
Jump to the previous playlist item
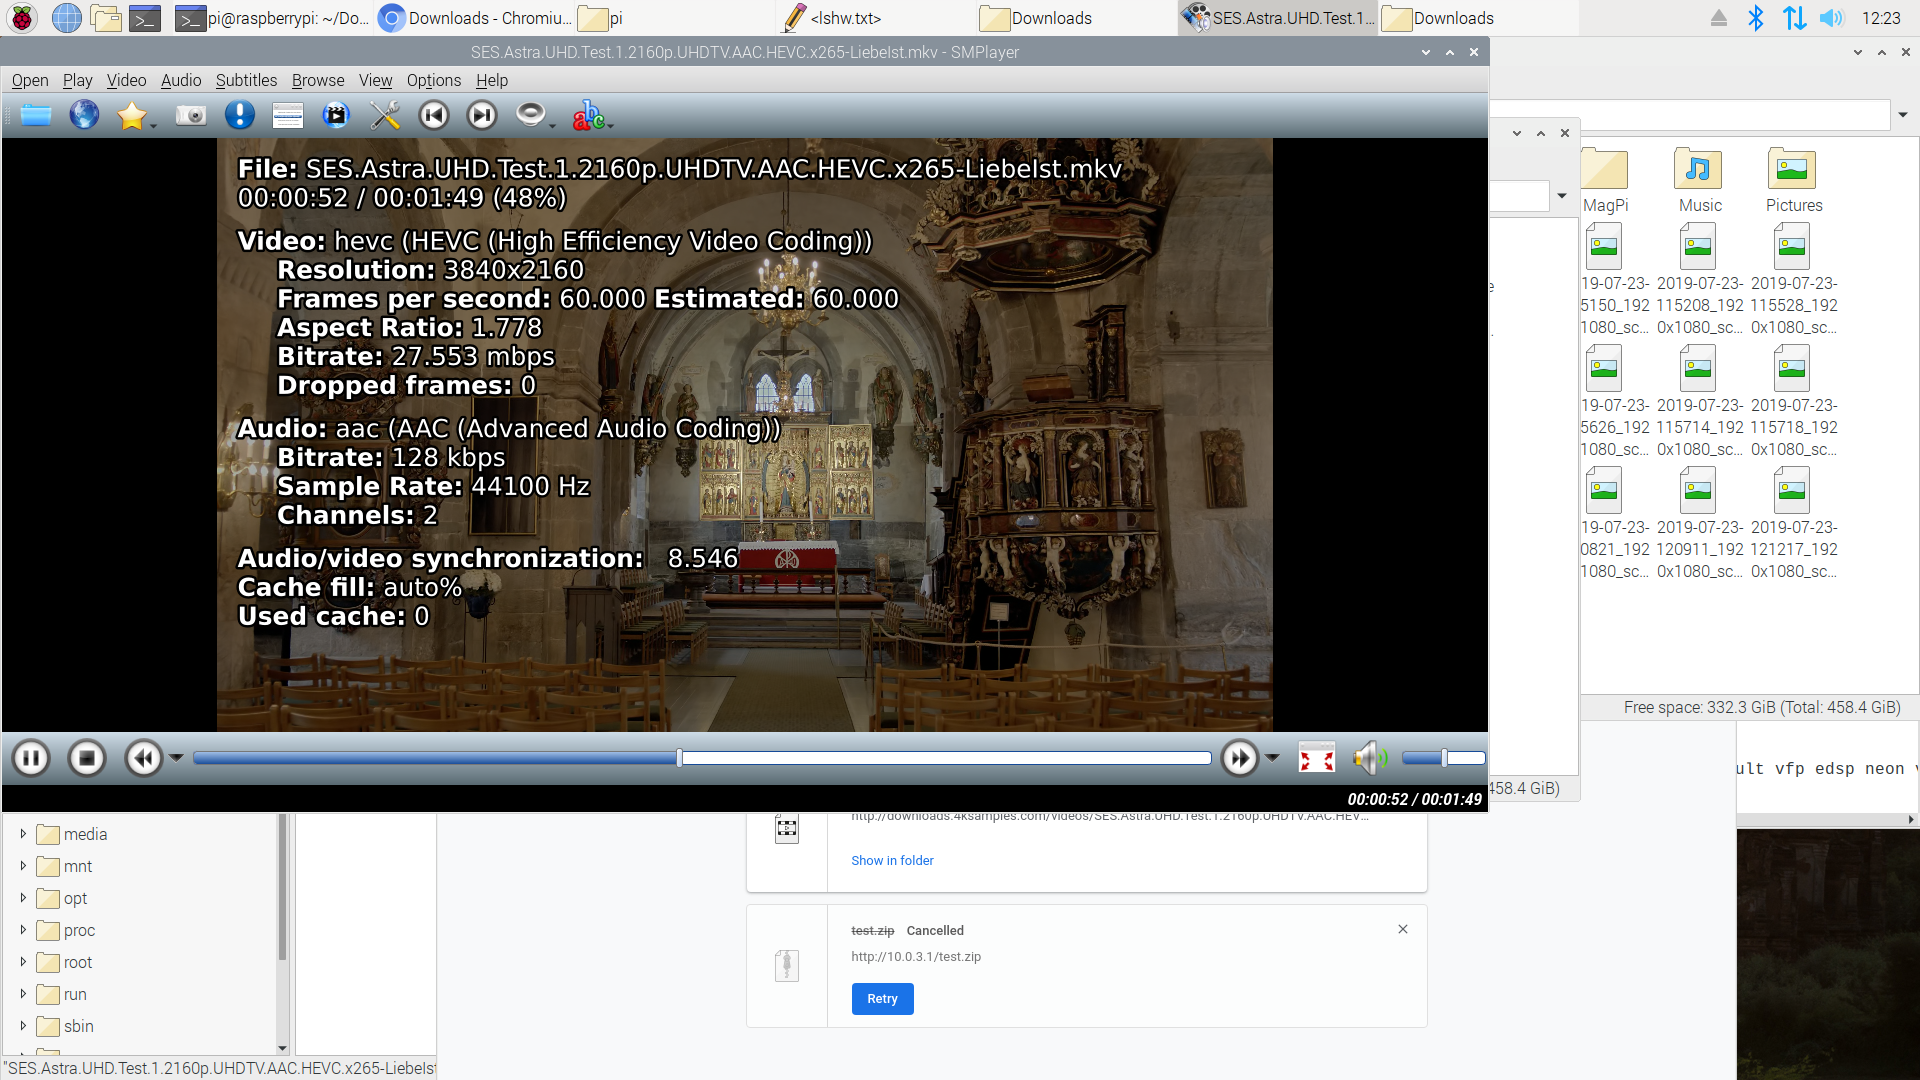pyautogui.click(x=434, y=116)
